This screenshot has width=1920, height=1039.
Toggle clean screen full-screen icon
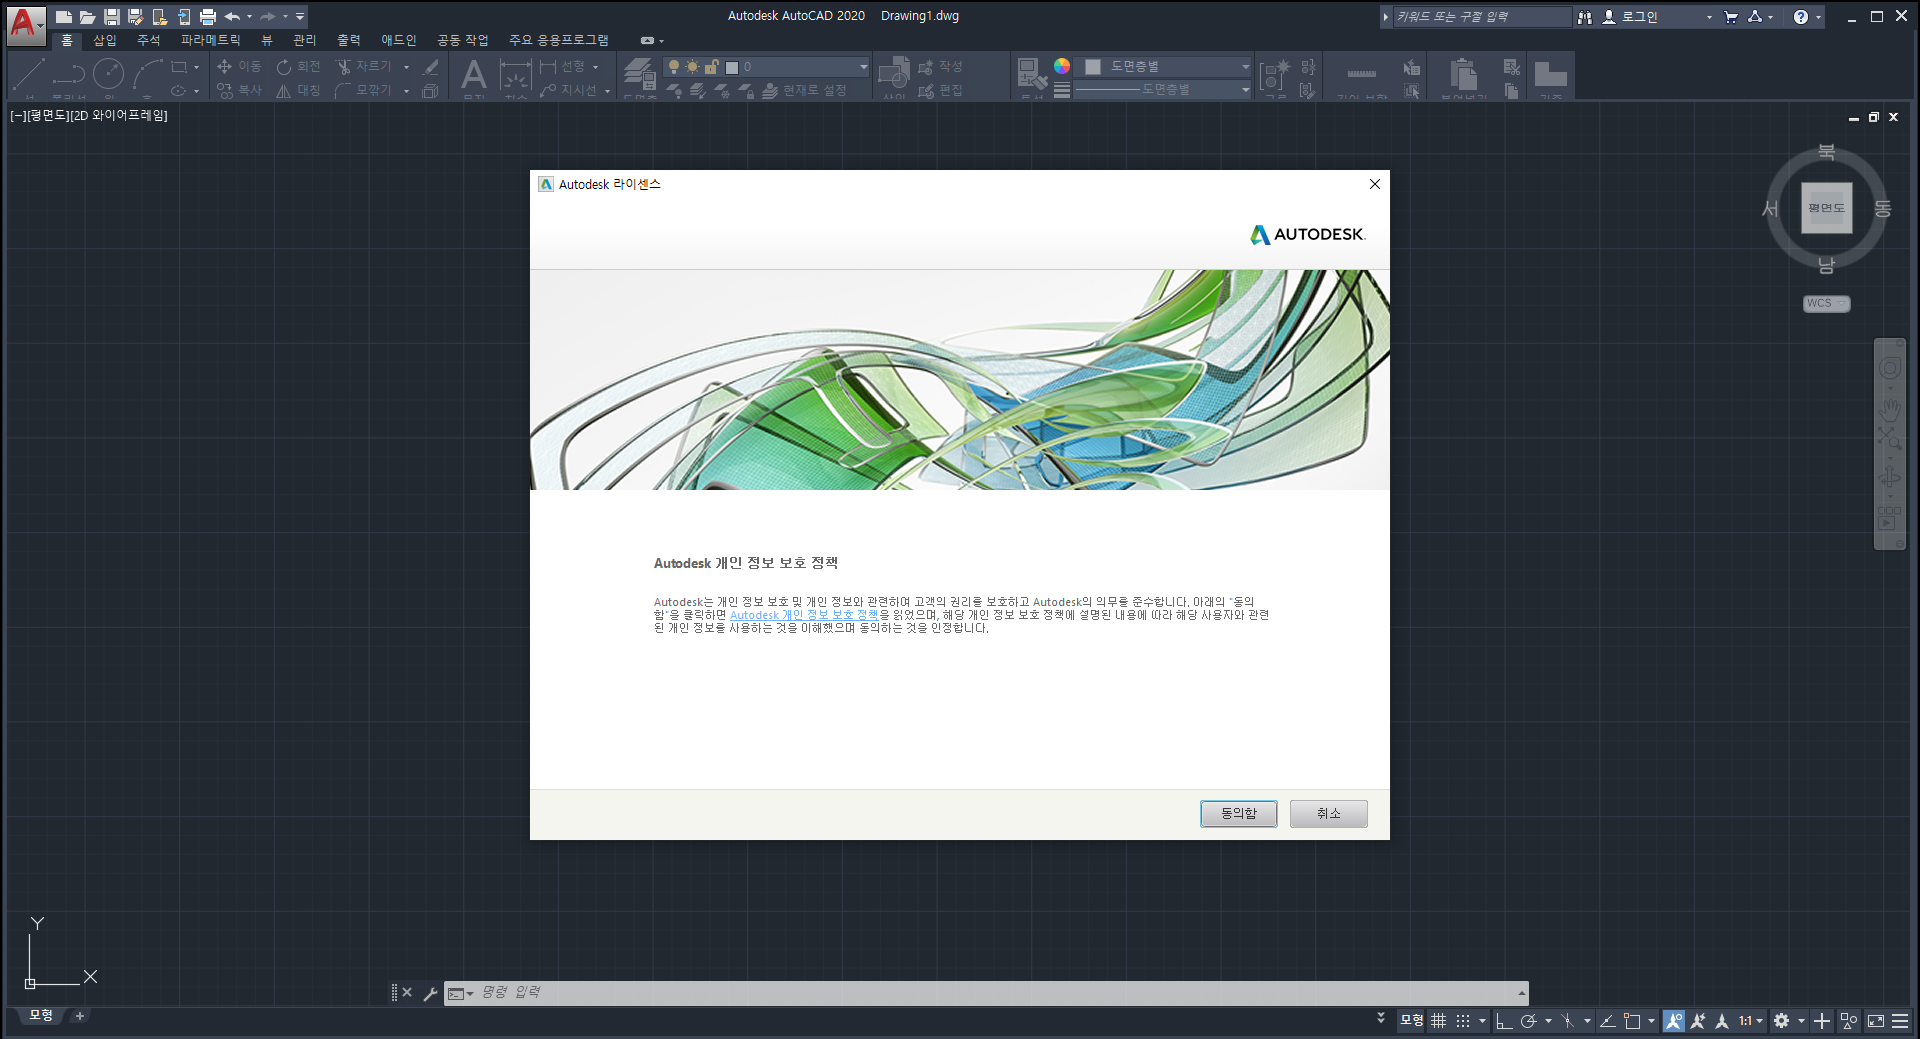tap(1876, 1021)
